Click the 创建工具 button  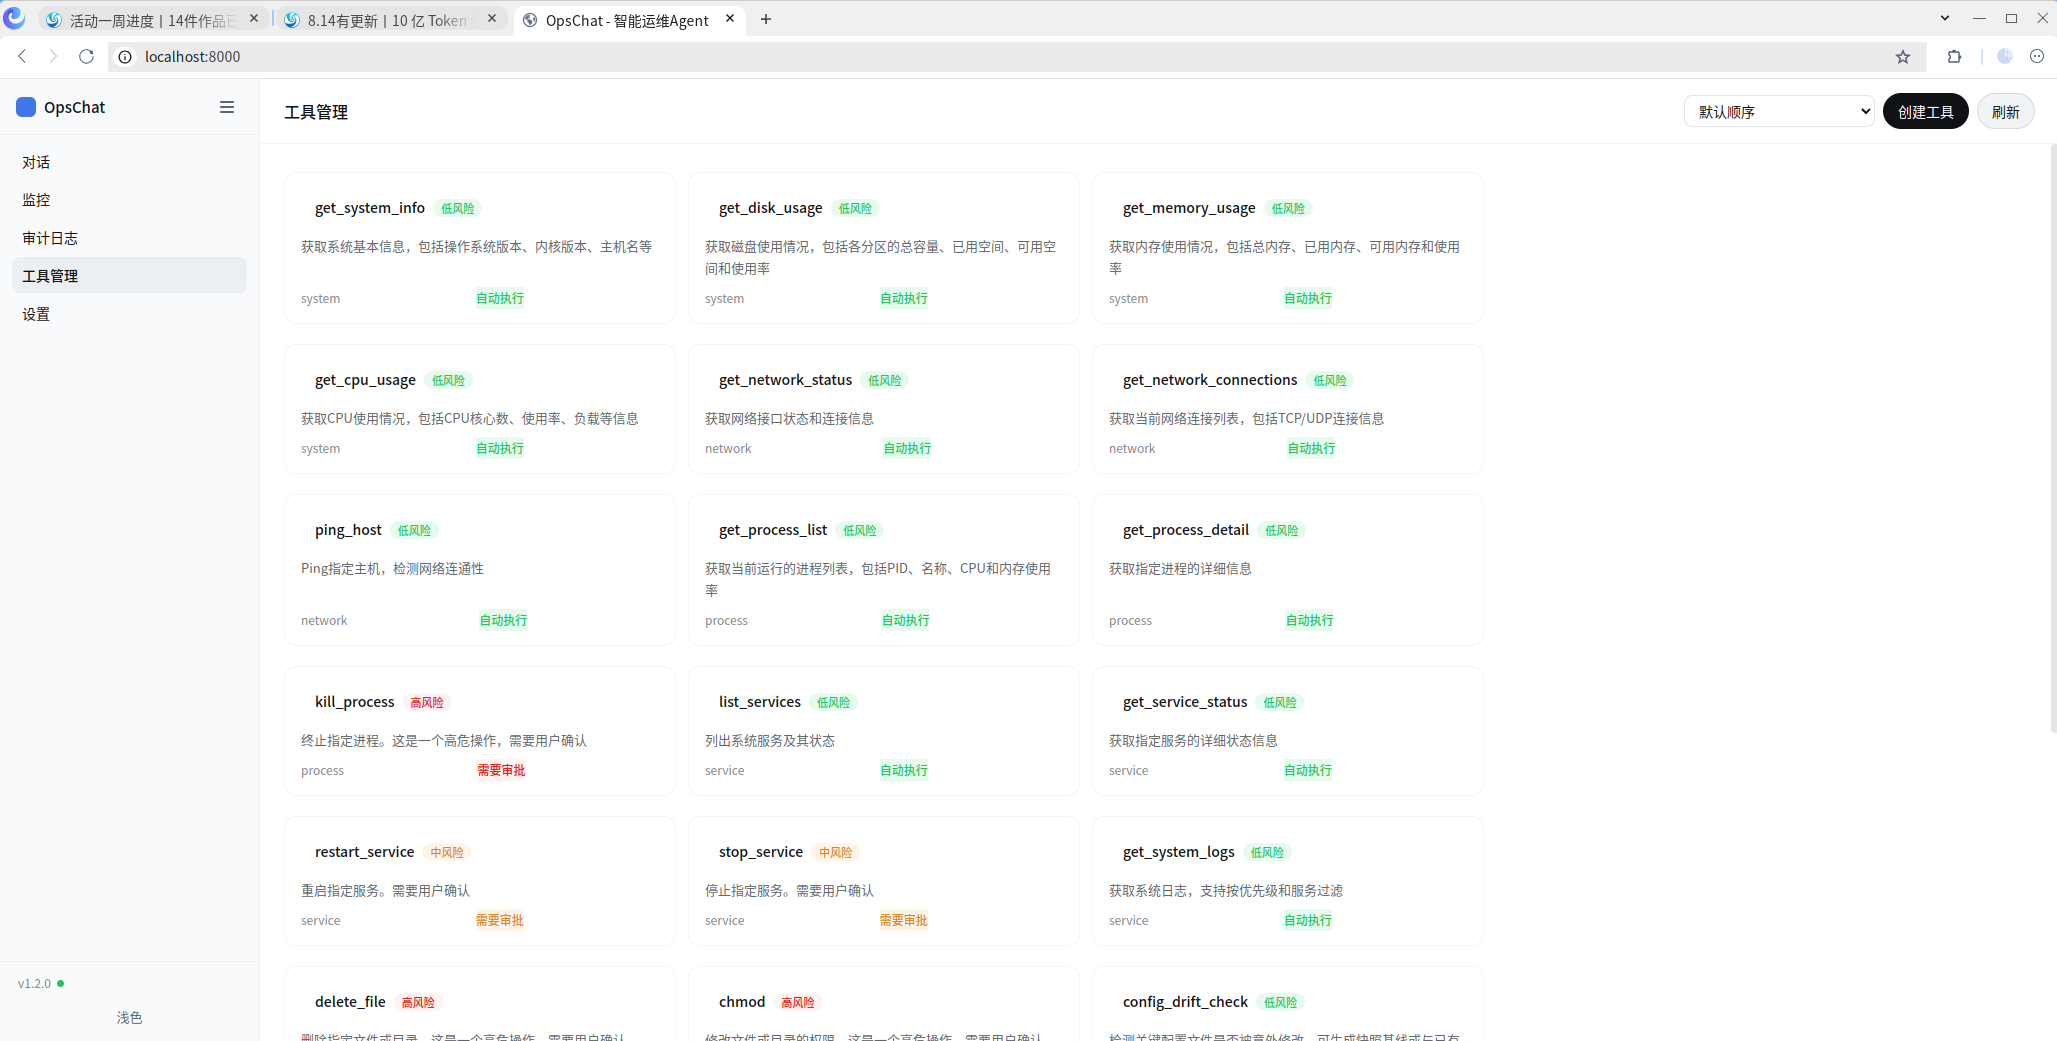[x=1925, y=111]
